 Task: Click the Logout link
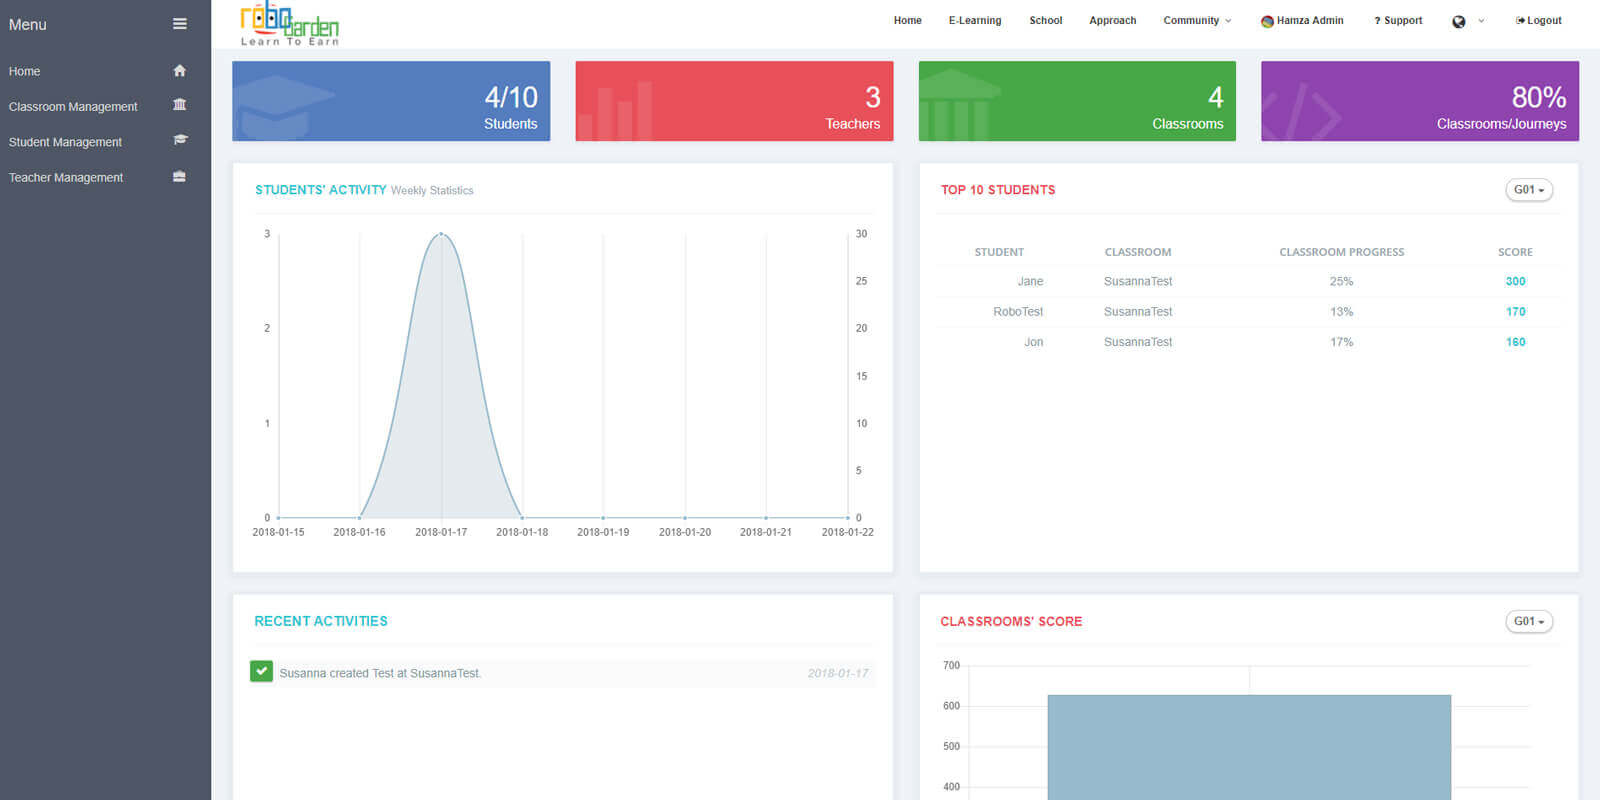pos(1539,20)
